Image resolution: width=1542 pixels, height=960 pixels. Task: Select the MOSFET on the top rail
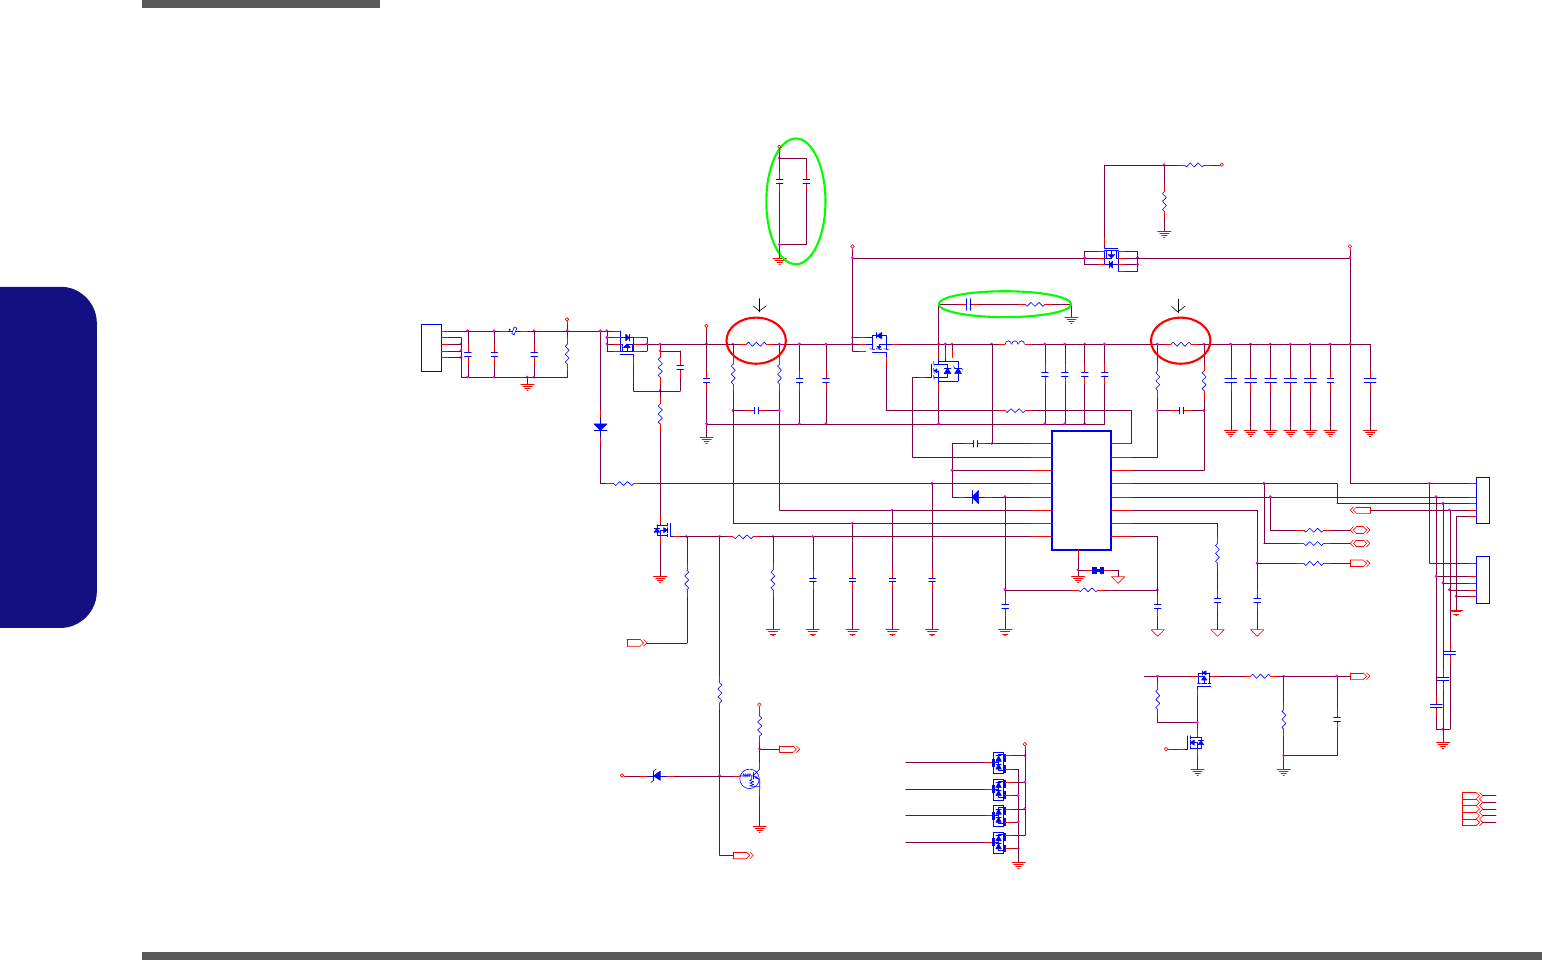point(1111,258)
